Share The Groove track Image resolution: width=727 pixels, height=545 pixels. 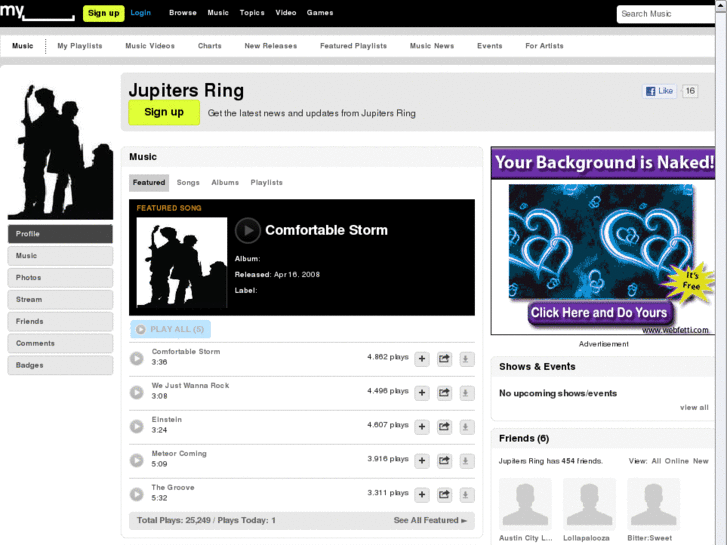(x=444, y=495)
